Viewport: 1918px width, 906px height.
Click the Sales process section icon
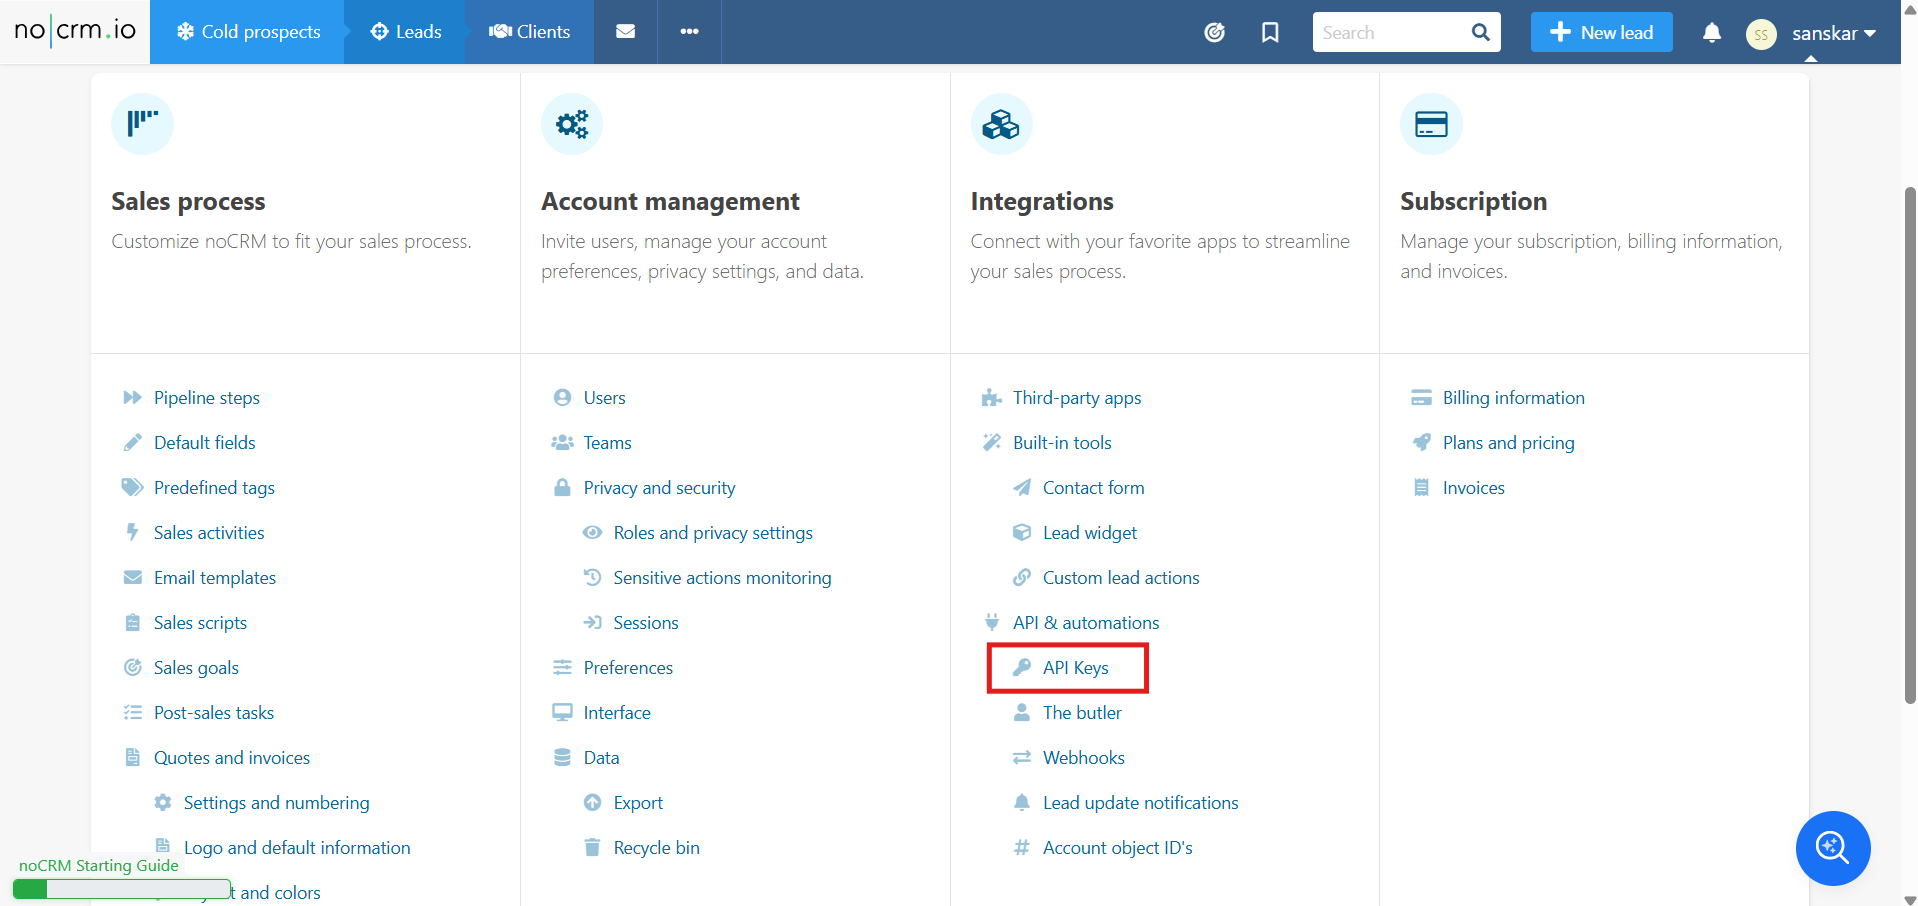coord(142,124)
